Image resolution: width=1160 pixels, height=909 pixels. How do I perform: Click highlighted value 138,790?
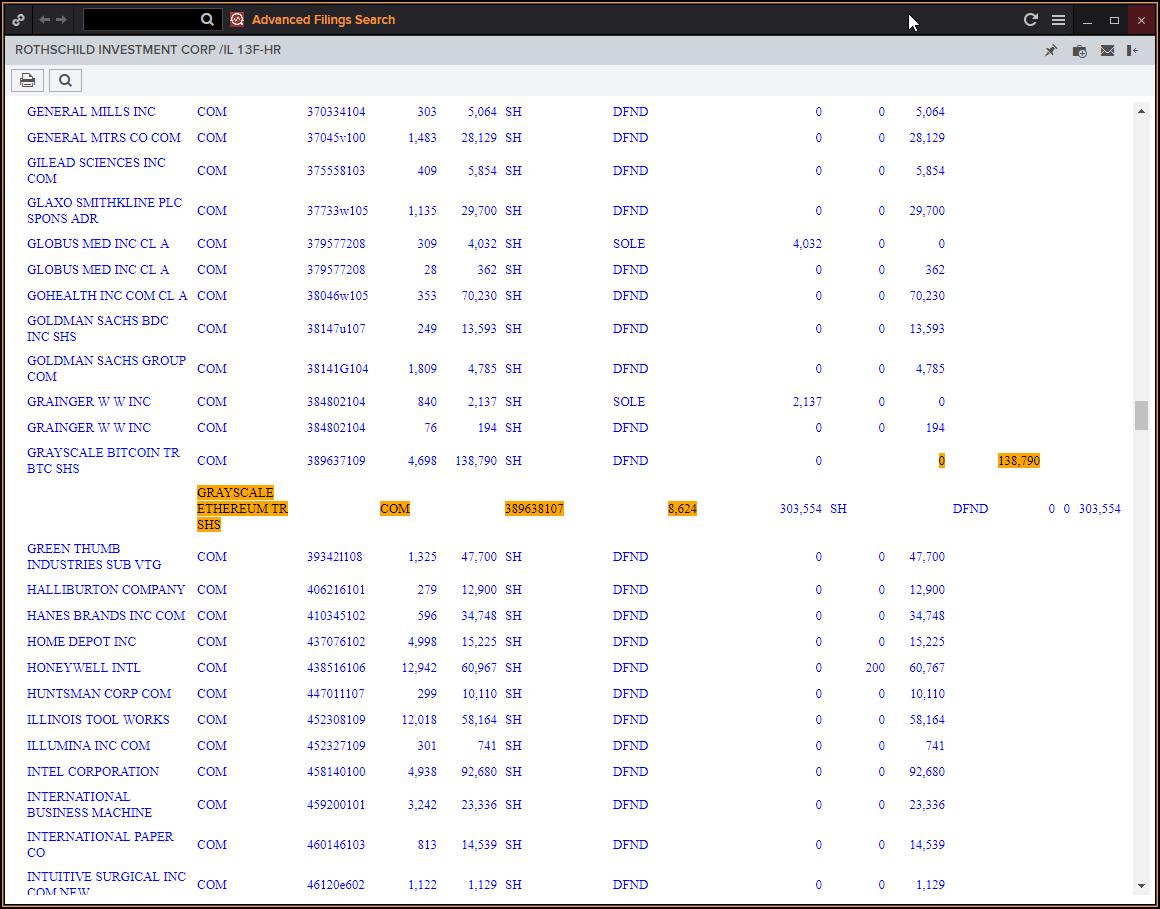tap(1019, 461)
